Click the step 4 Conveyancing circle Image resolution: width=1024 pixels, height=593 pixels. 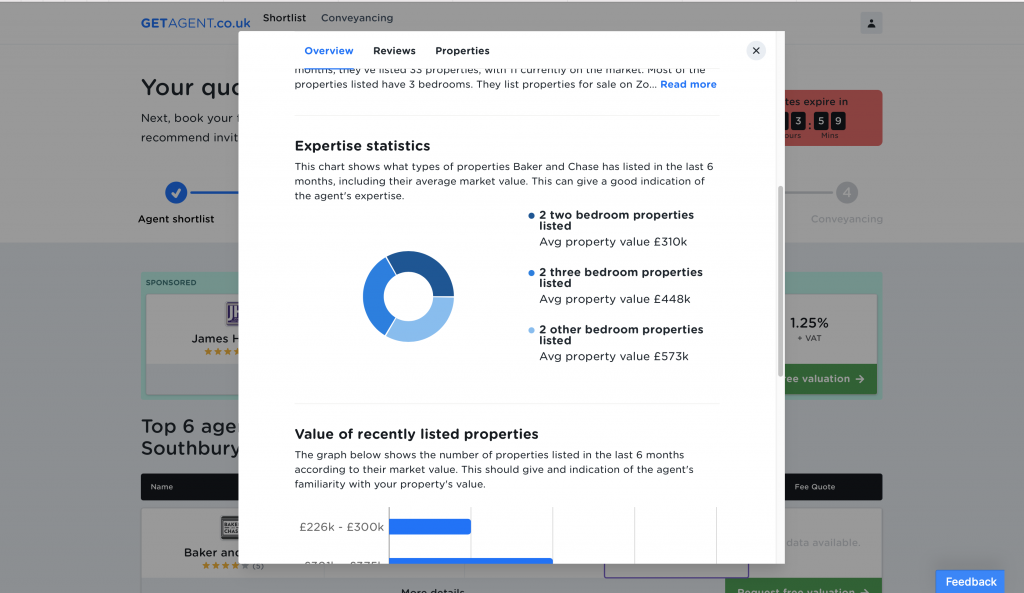[x=847, y=192]
